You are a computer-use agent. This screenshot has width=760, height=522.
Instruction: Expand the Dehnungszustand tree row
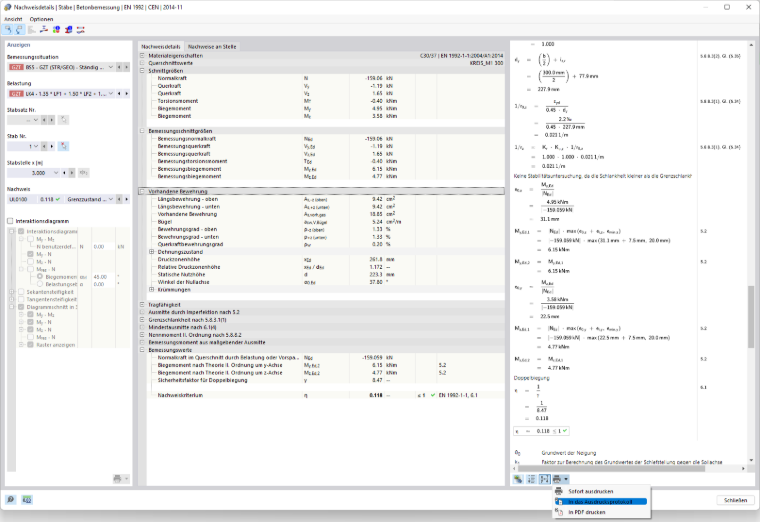[x=151, y=252]
